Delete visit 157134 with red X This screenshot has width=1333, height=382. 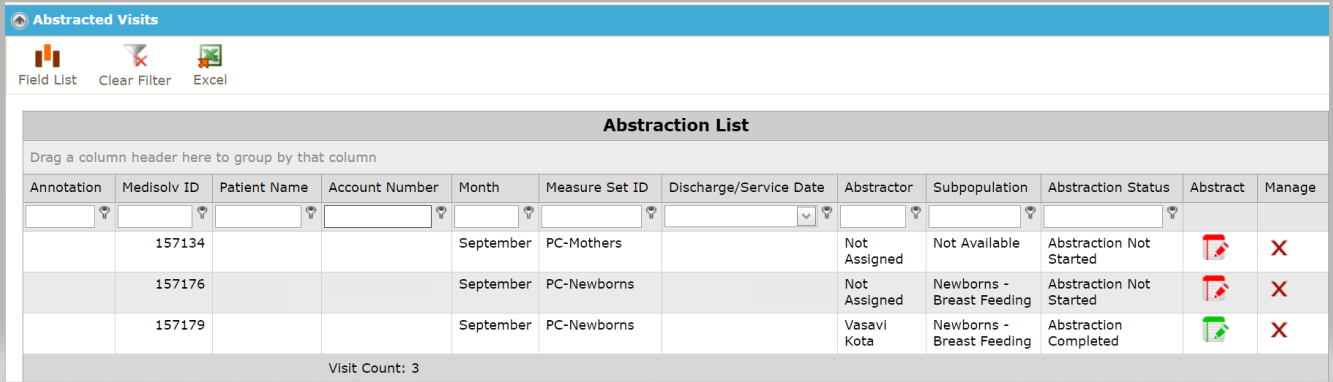click(x=1279, y=249)
